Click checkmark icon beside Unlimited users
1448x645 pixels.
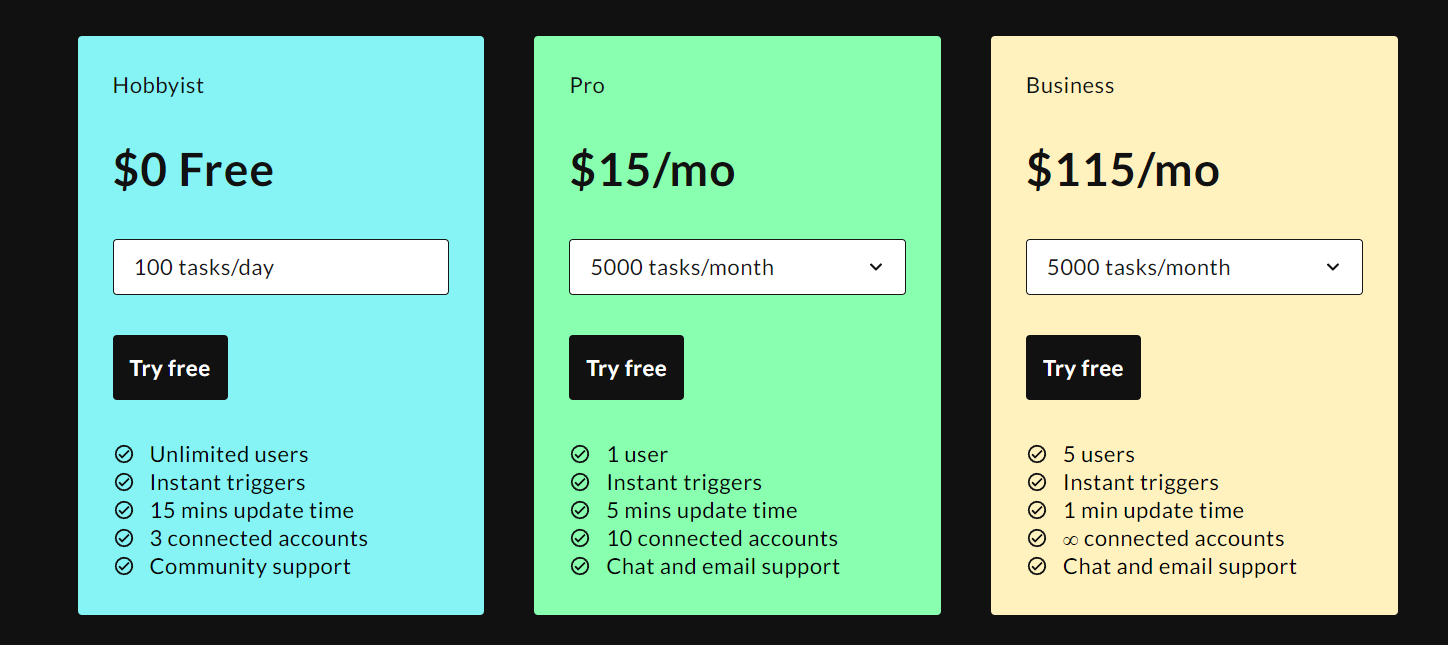(x=124, y=455)
